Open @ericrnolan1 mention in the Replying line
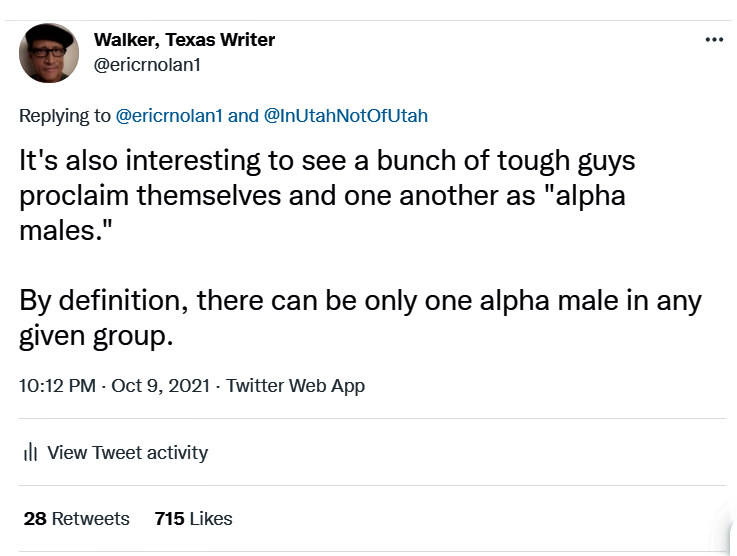 pos(170,115)
